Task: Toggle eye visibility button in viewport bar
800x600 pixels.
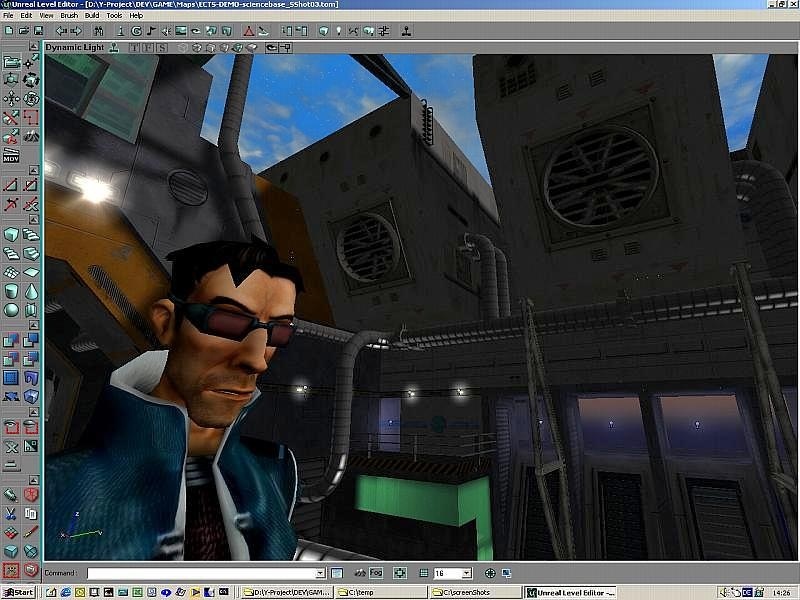Action: [272, 48]
